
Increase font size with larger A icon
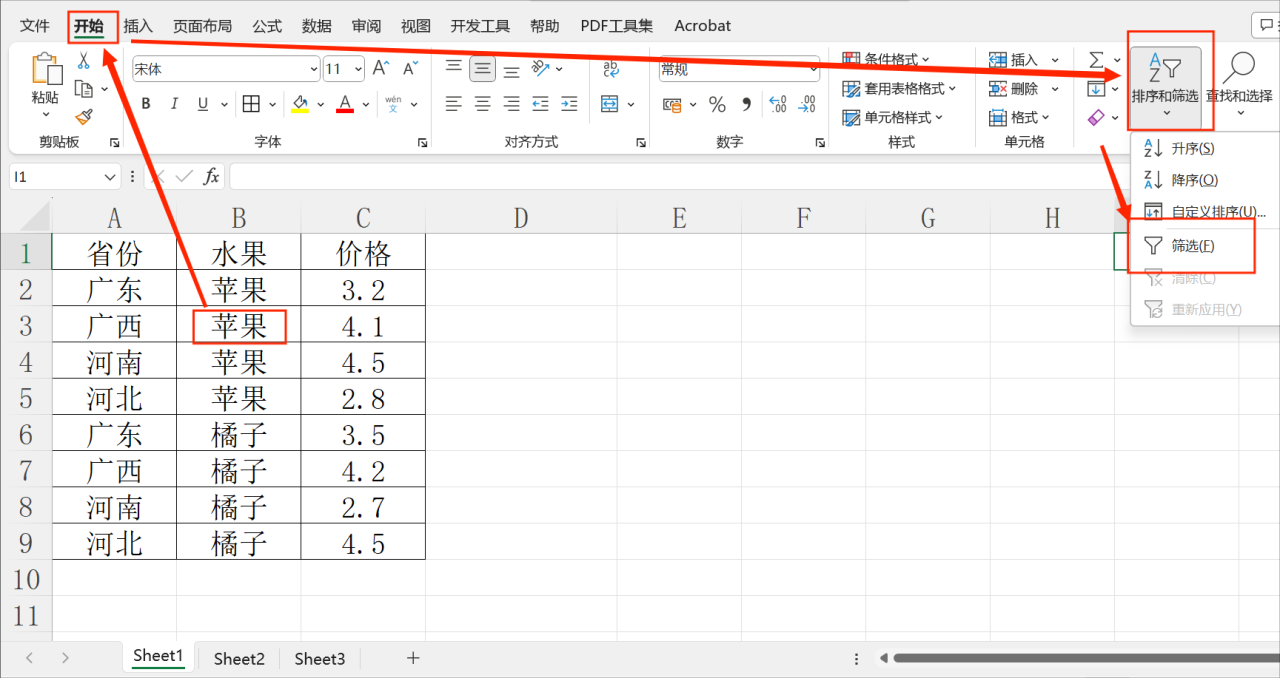tap(380, 68)
